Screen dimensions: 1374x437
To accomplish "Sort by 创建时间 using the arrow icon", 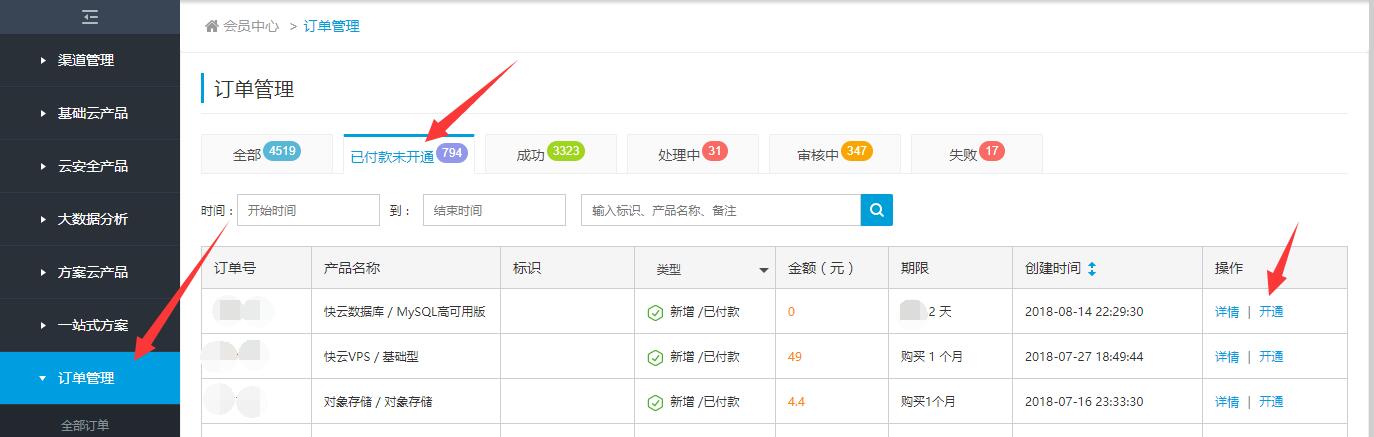I will pyautogui.click(x=1092, y=269).
